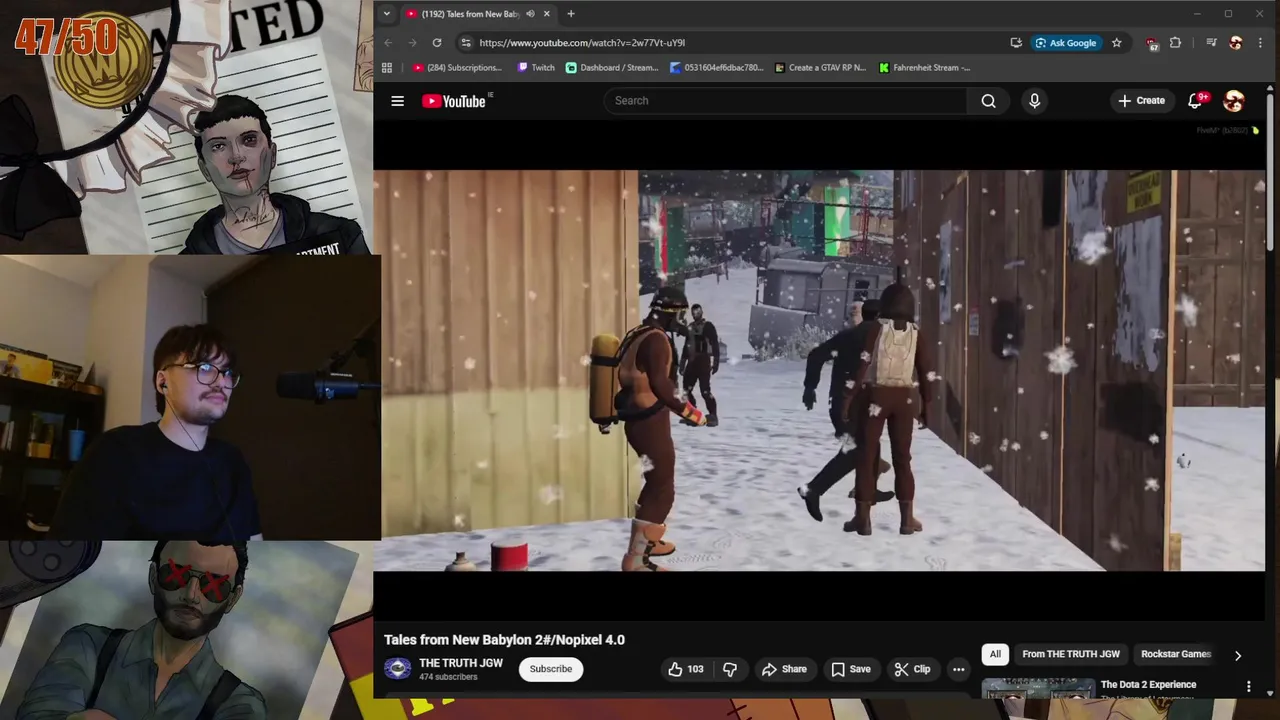View site information icon in address bar
This screenshot has width=1280, height=720.
[465, 43]
